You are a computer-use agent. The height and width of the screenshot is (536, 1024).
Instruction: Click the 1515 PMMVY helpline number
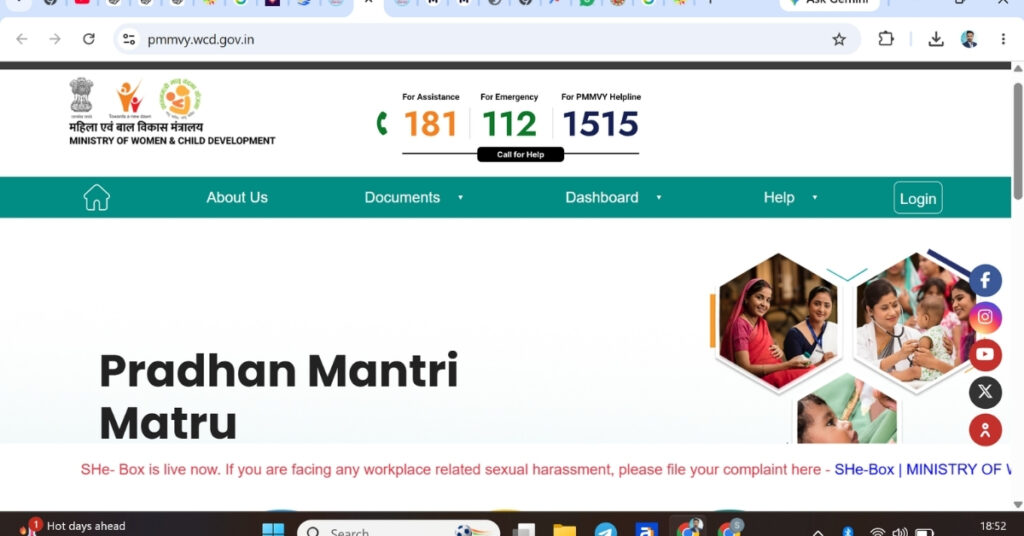(x=600, y=124)
